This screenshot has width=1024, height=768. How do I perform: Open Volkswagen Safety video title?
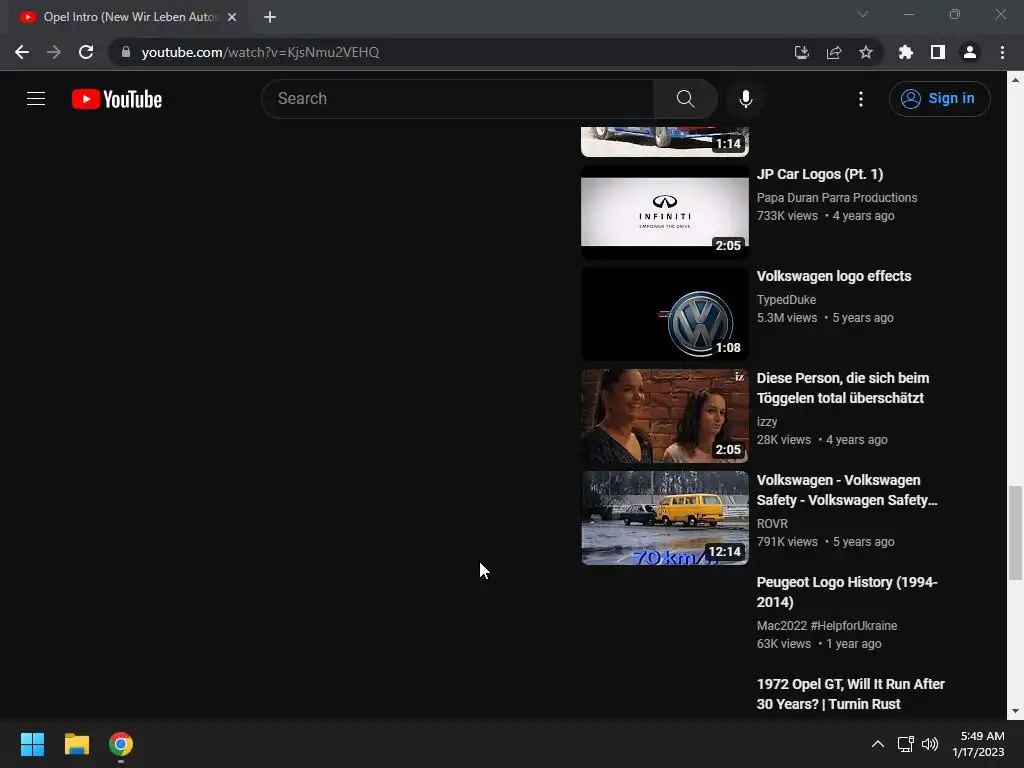[847, 490]
